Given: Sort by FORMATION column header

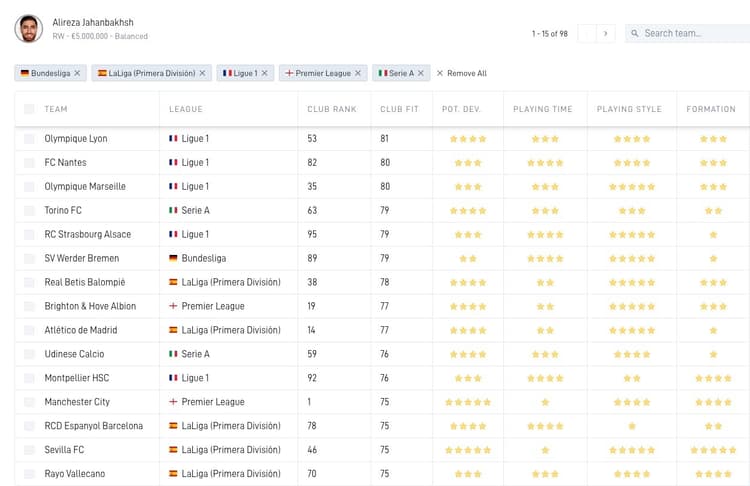Looking at the screenshot, I should tap(711, 109).
